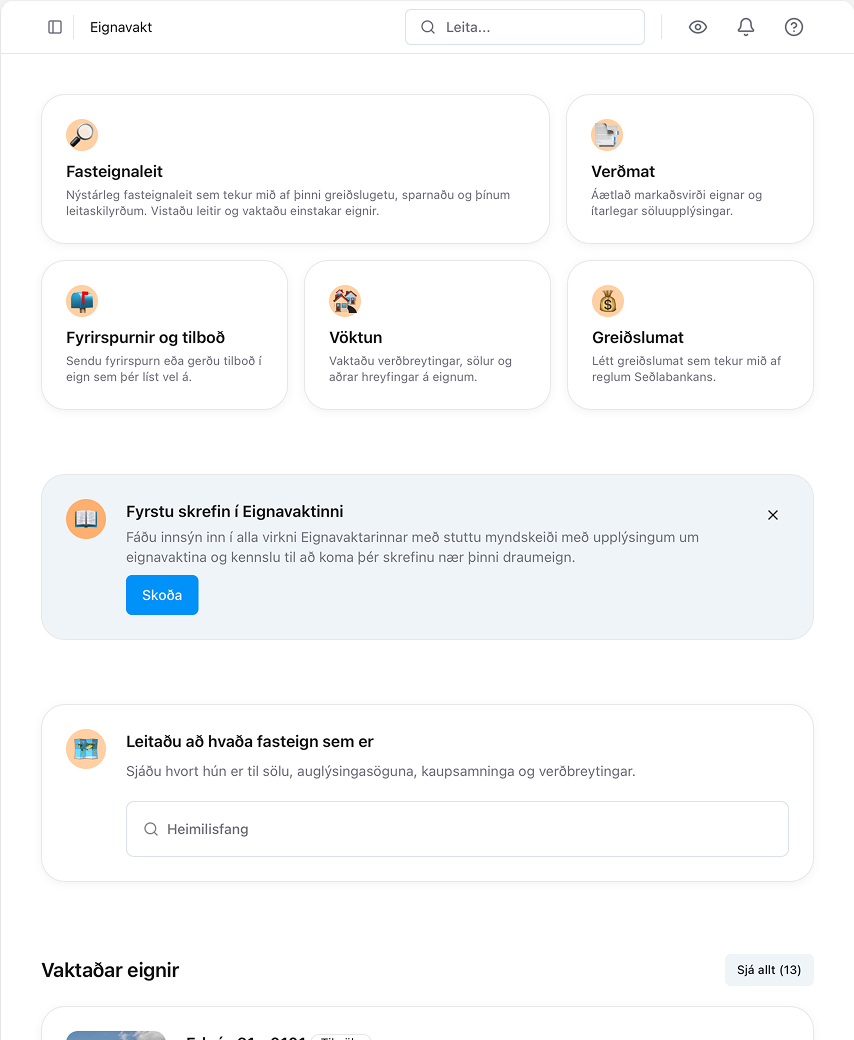Click the magnifying glass Fasteignaleit icon
854x1040 pixels.
(82, 135)
